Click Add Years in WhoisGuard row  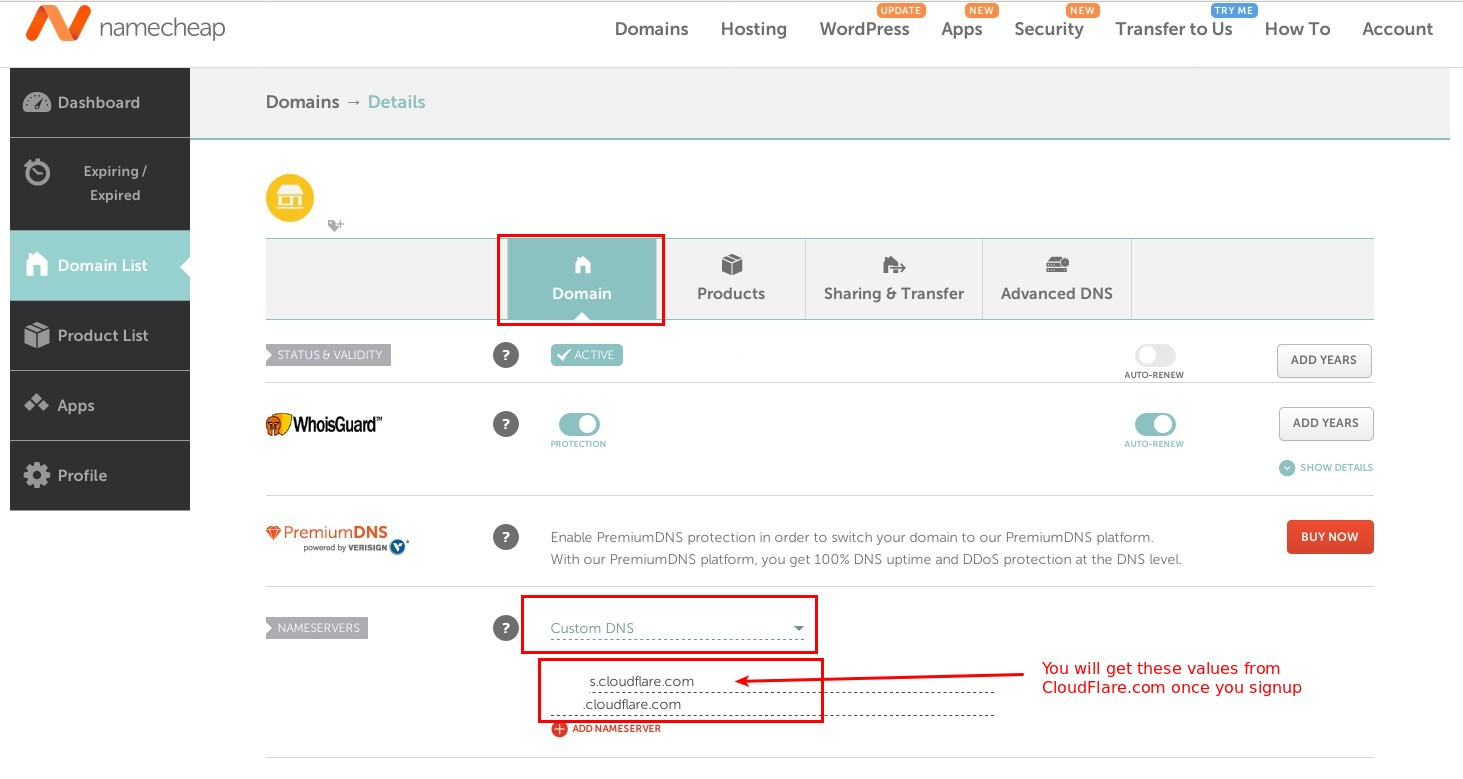tap(1326, 423)
